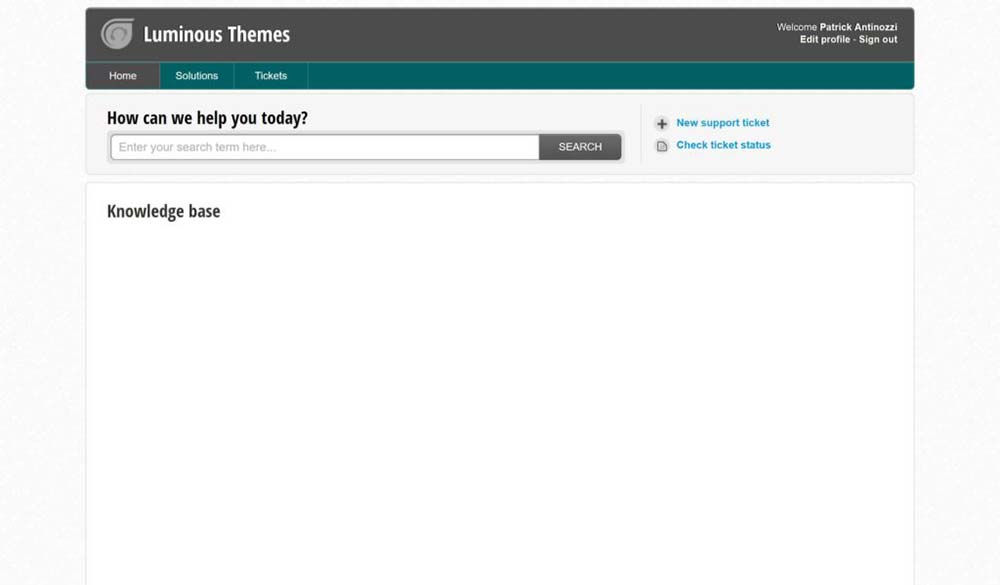Click the Edit profile link

click(825, 40)
